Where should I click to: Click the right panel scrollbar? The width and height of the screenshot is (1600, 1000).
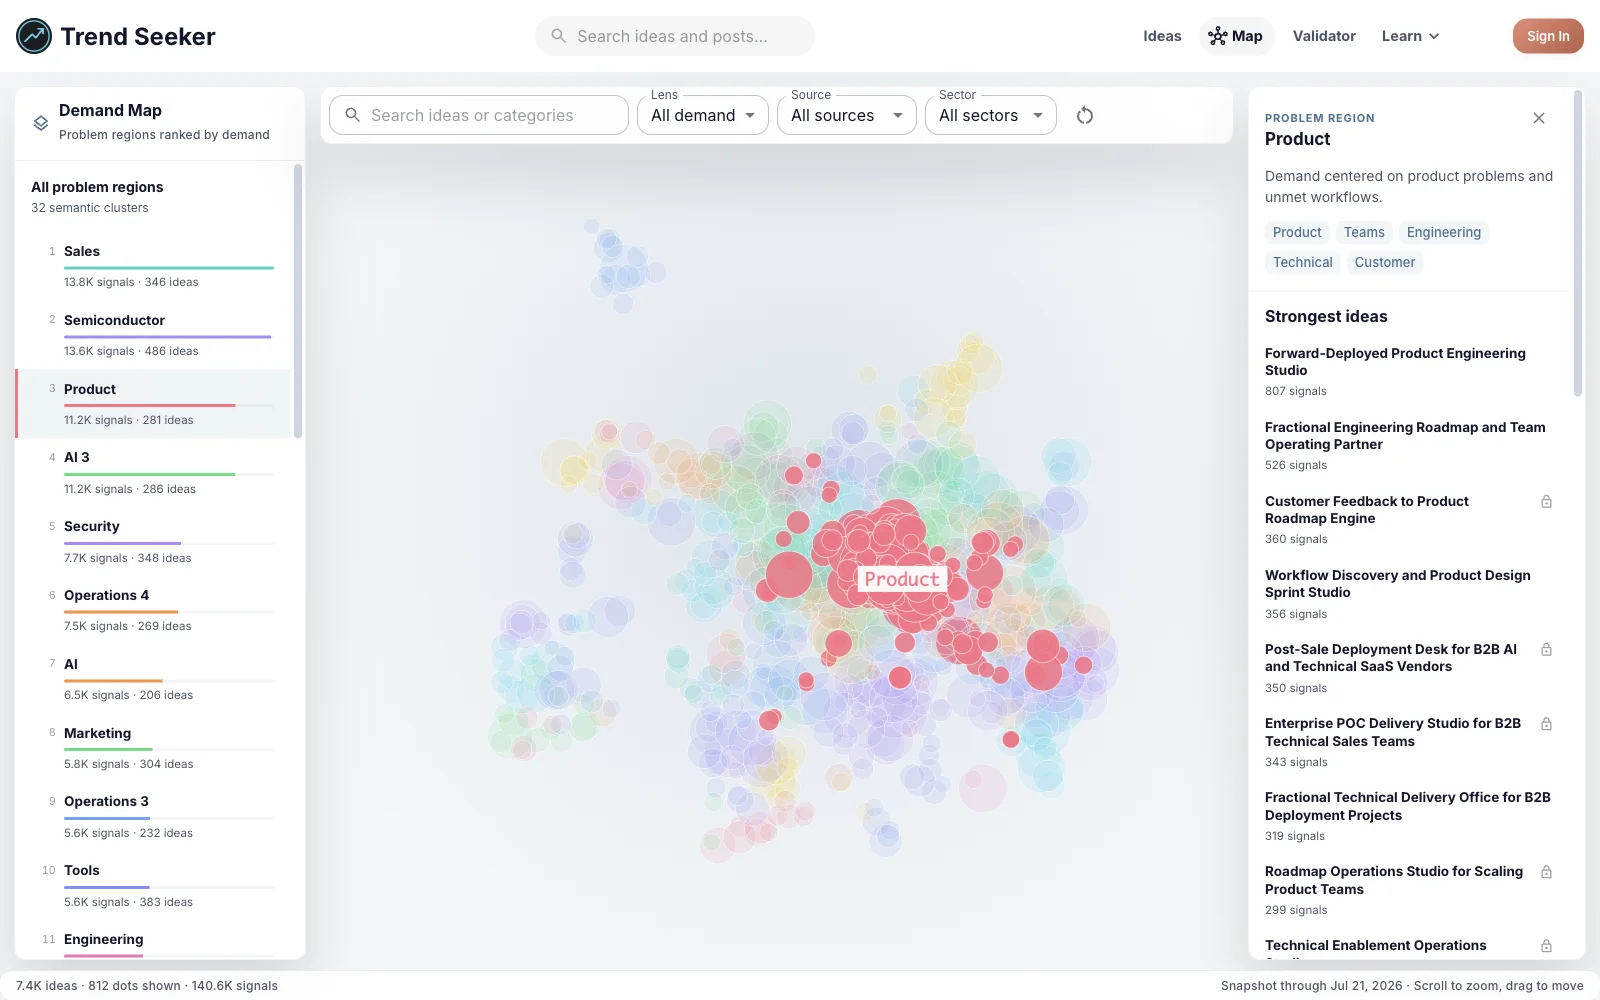1578,243
